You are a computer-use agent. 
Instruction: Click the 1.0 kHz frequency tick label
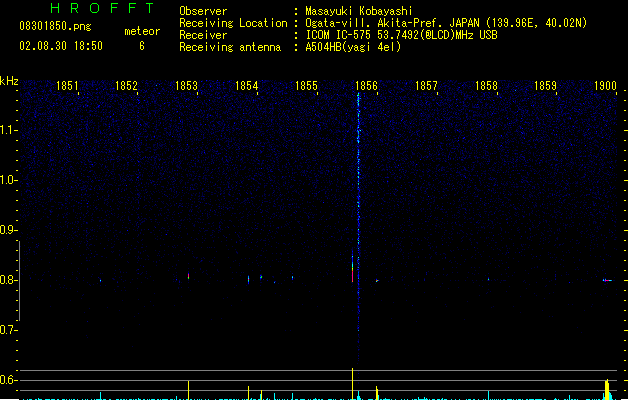(8, 180)
